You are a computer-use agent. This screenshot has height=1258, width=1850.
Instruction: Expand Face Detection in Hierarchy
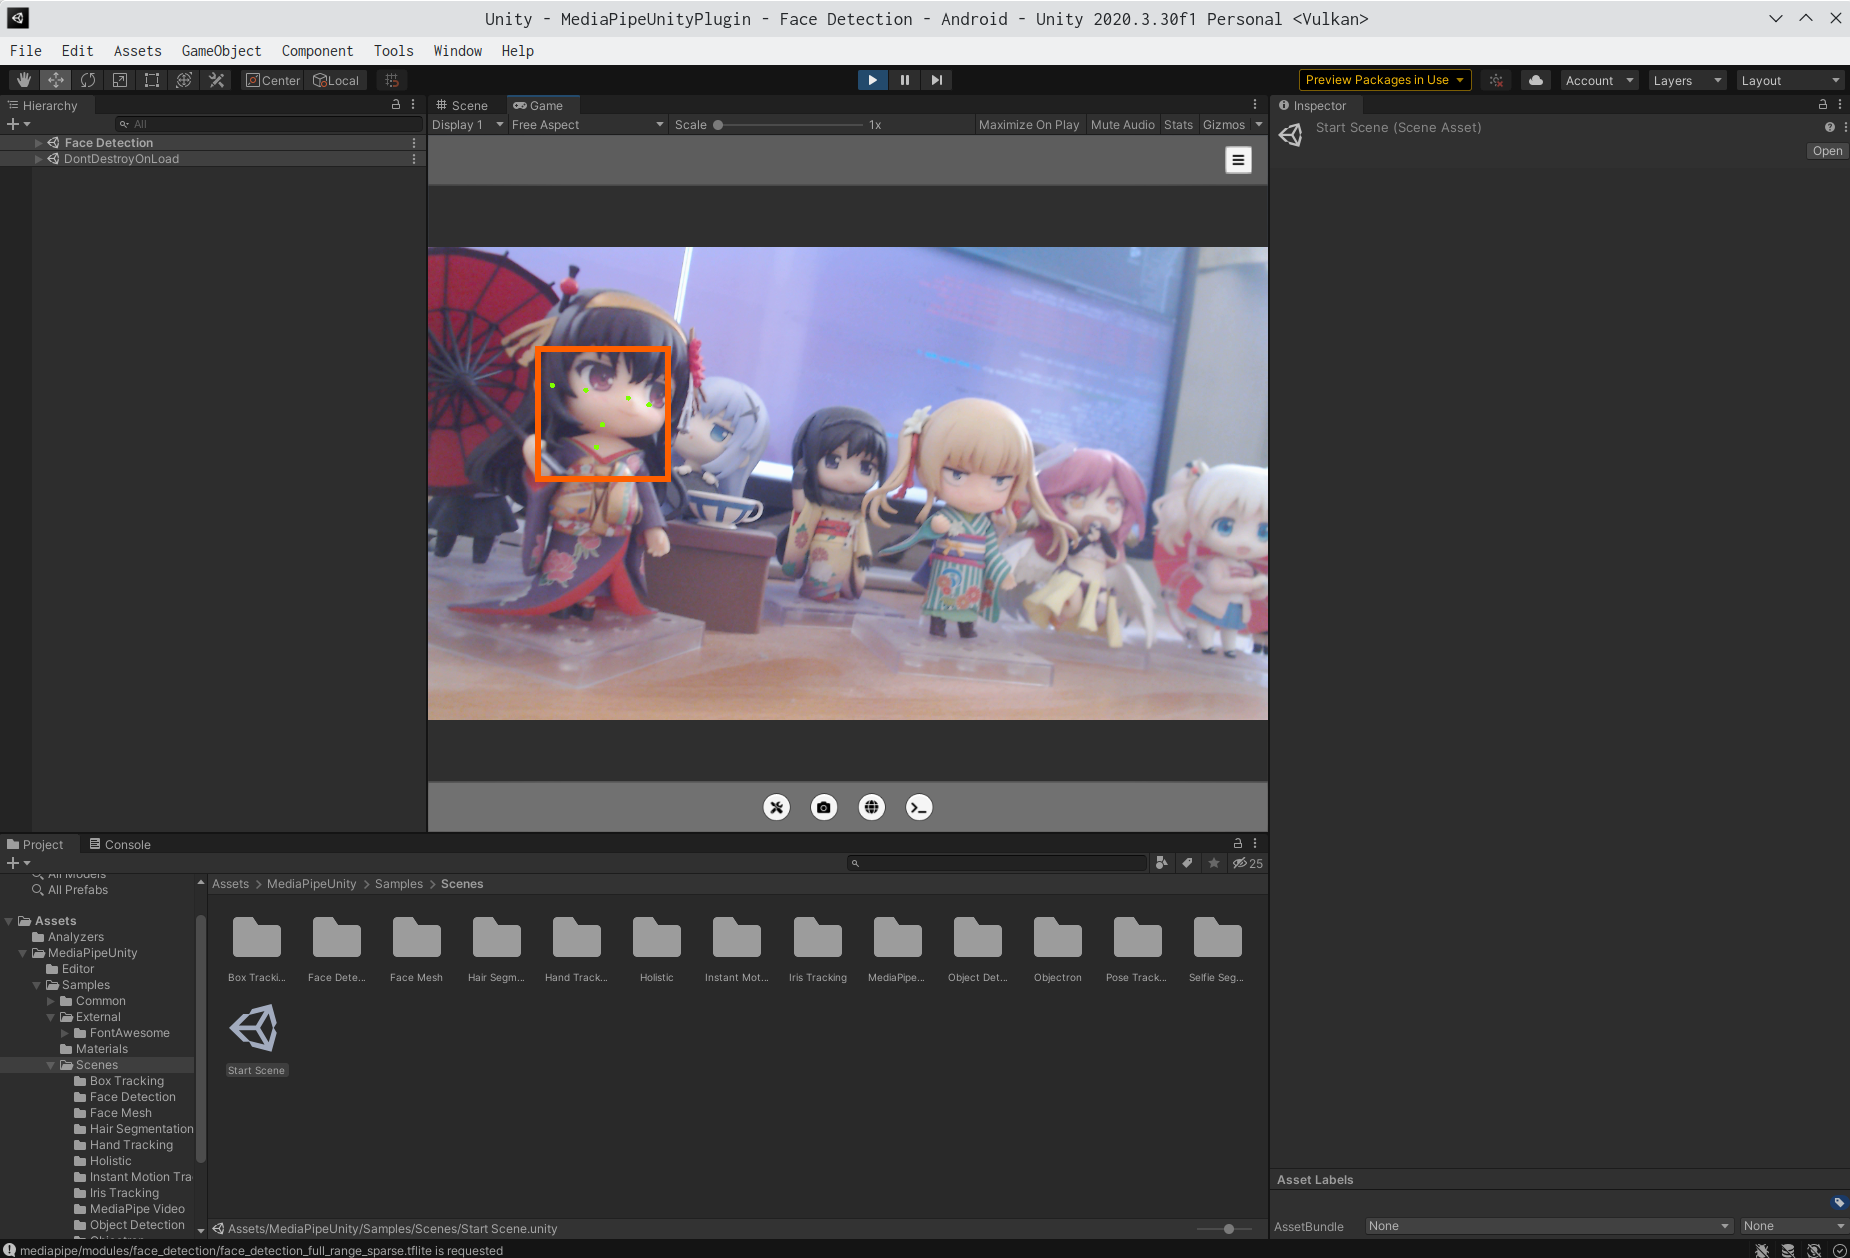(39, 143)
